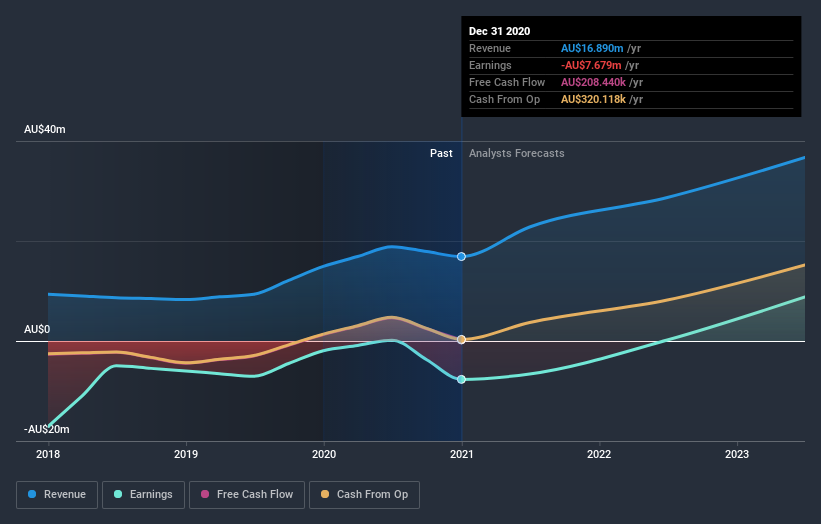821x524 pixels.
Task: Click the 2021 x-axis label
Action: click(461, 454)
